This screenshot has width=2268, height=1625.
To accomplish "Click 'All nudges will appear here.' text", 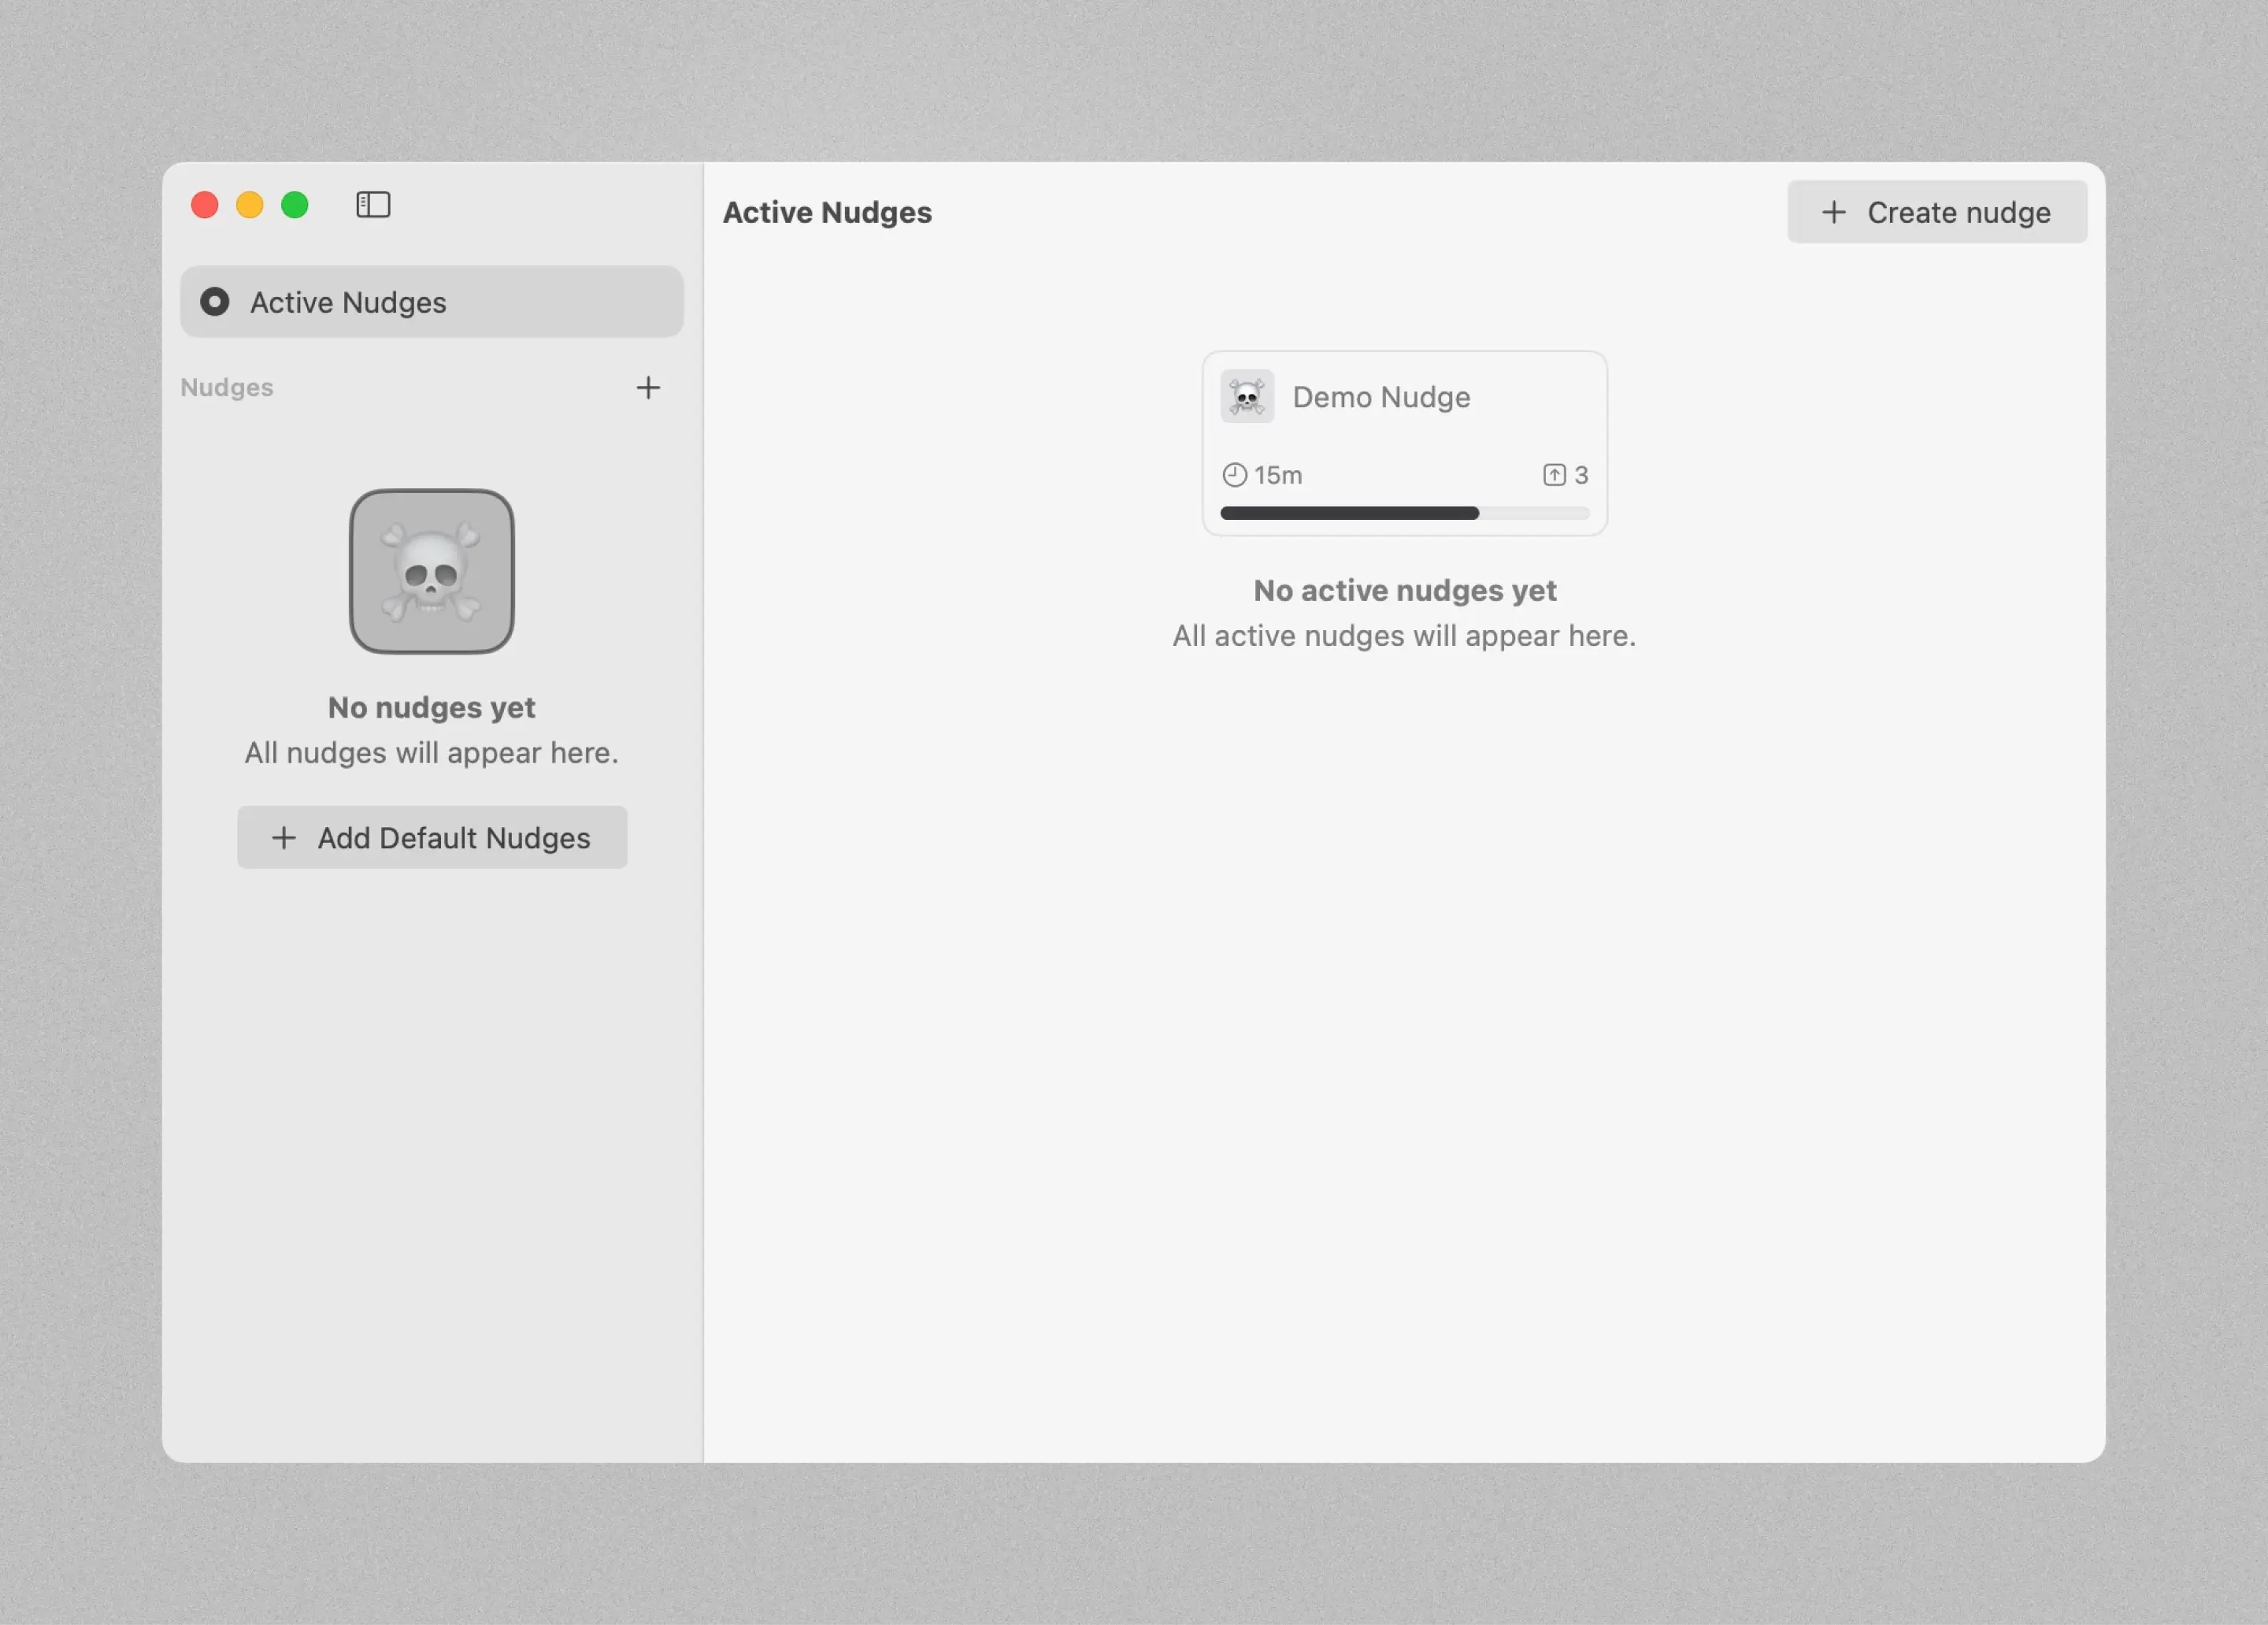I will click(x=431, y=753).
